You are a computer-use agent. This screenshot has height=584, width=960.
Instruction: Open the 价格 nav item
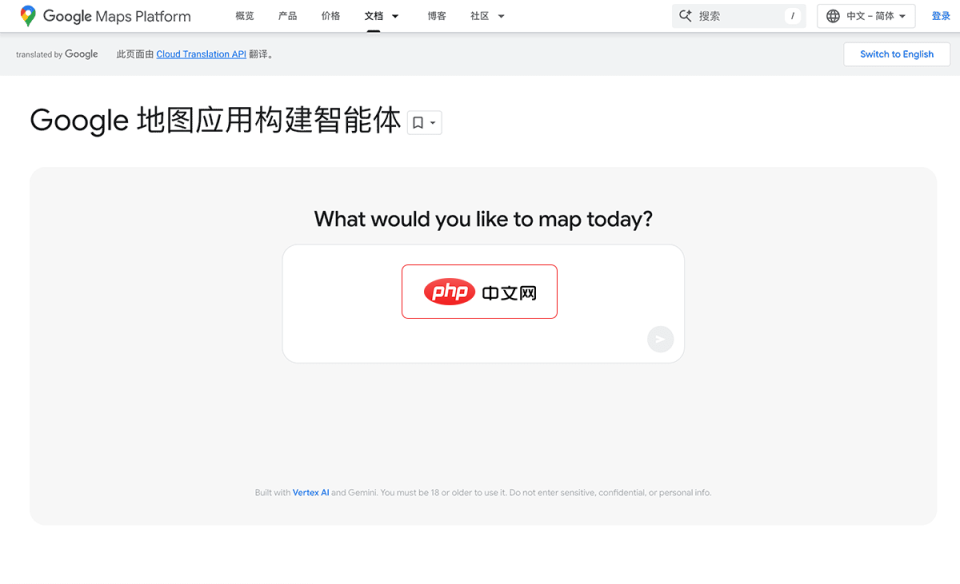(330, 16)
